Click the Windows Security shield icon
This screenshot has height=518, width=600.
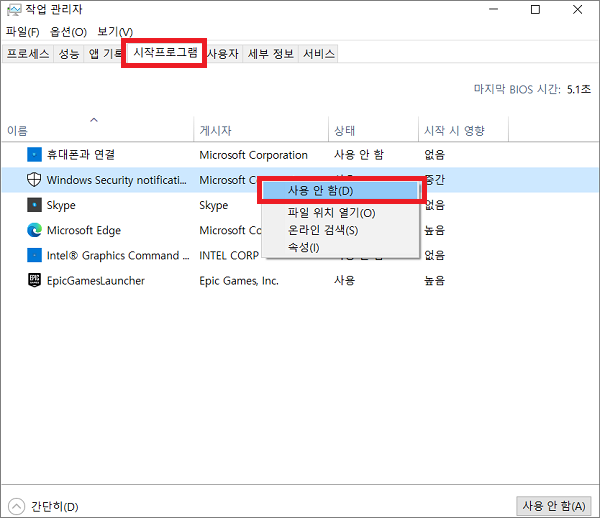pos(34,180)
